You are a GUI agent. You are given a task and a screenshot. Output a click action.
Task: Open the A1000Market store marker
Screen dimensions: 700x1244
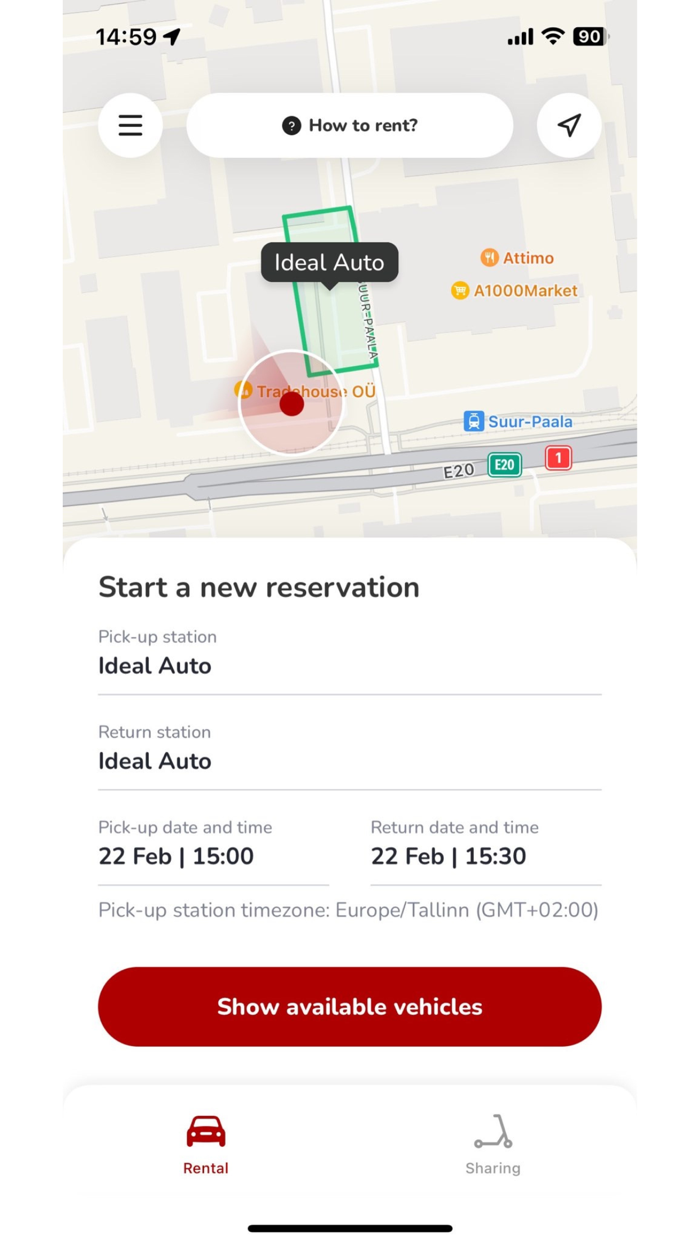[459, 291]
